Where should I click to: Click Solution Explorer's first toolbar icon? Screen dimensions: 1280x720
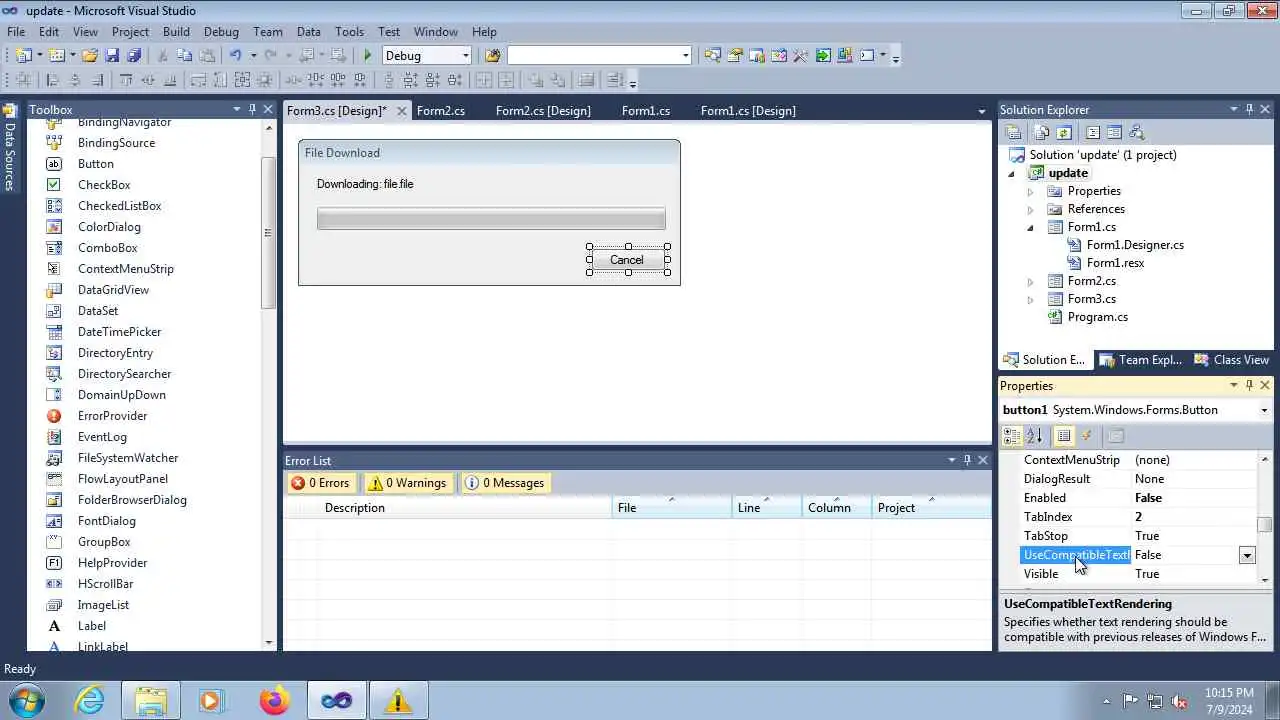(x=1013, y=133)
